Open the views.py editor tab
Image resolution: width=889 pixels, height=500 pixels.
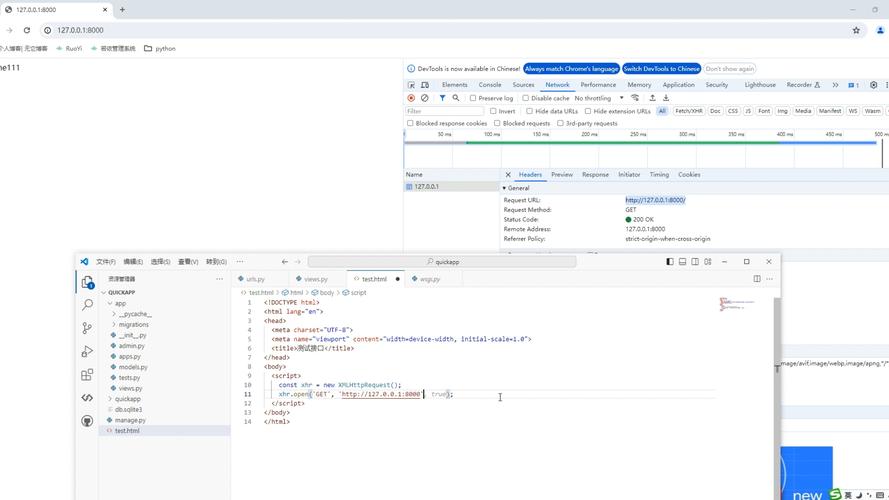tap(315, 279)
